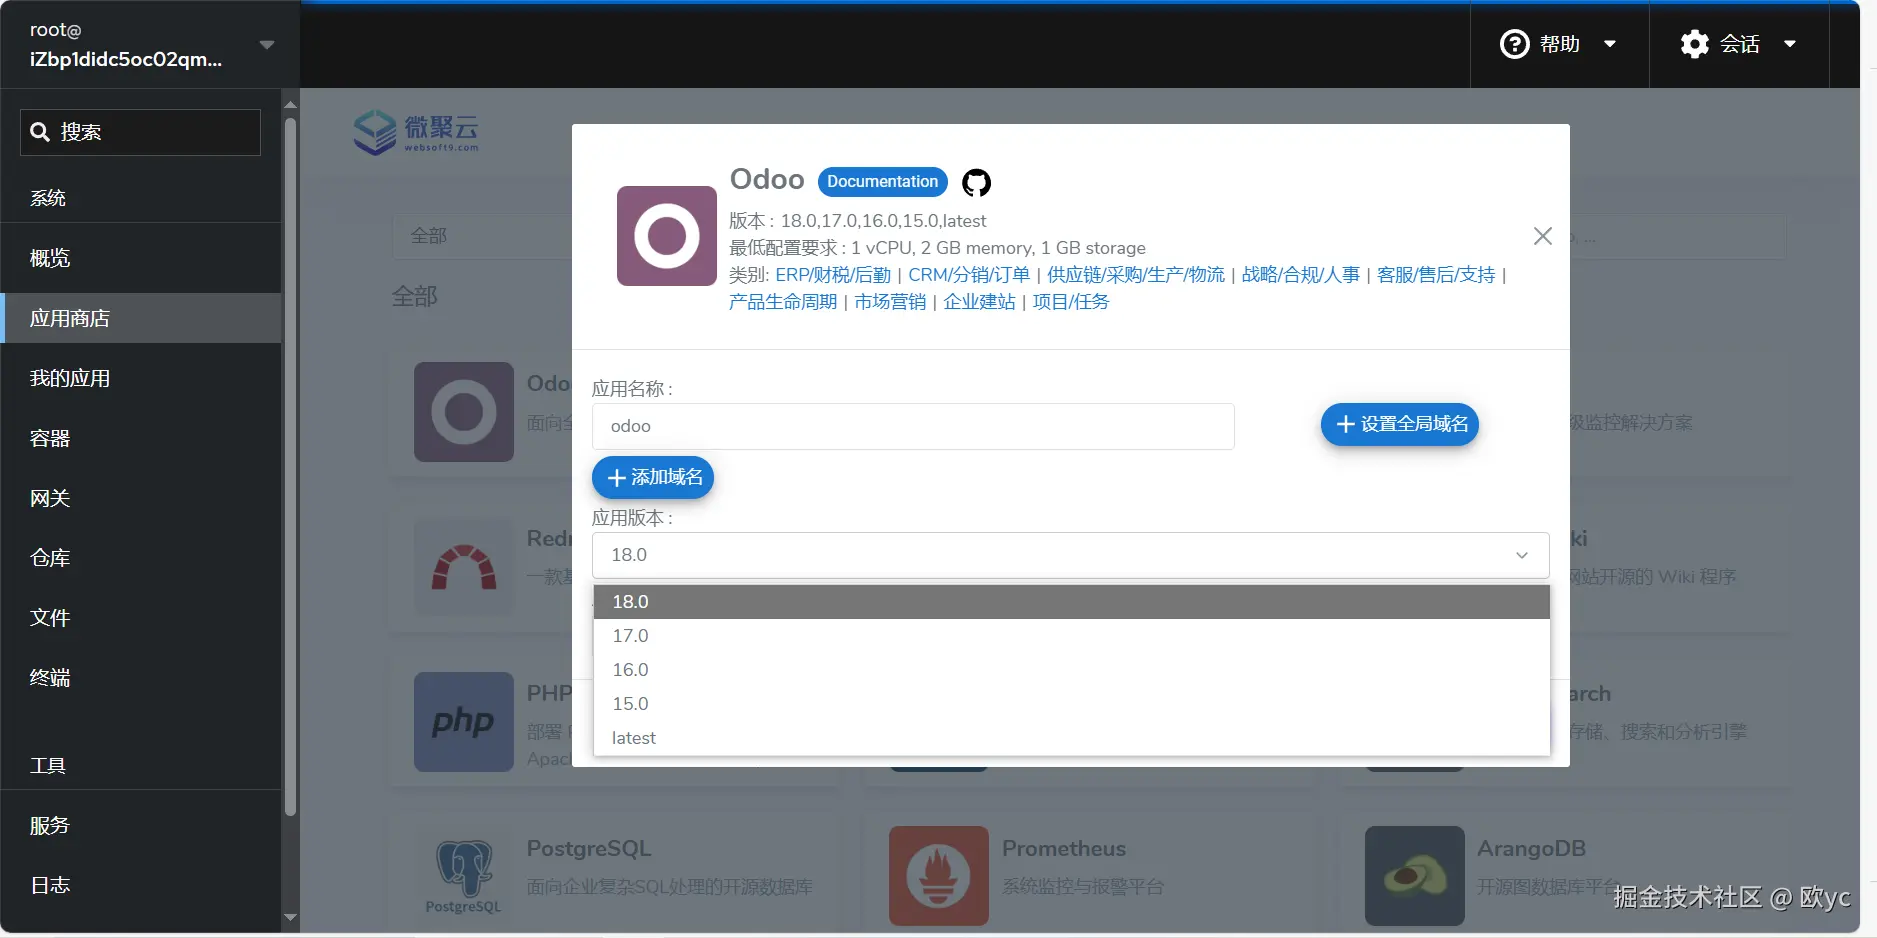The image size is (1877, 938).
Task: Click the 应用名称 input field
Action: pos(913,426)
